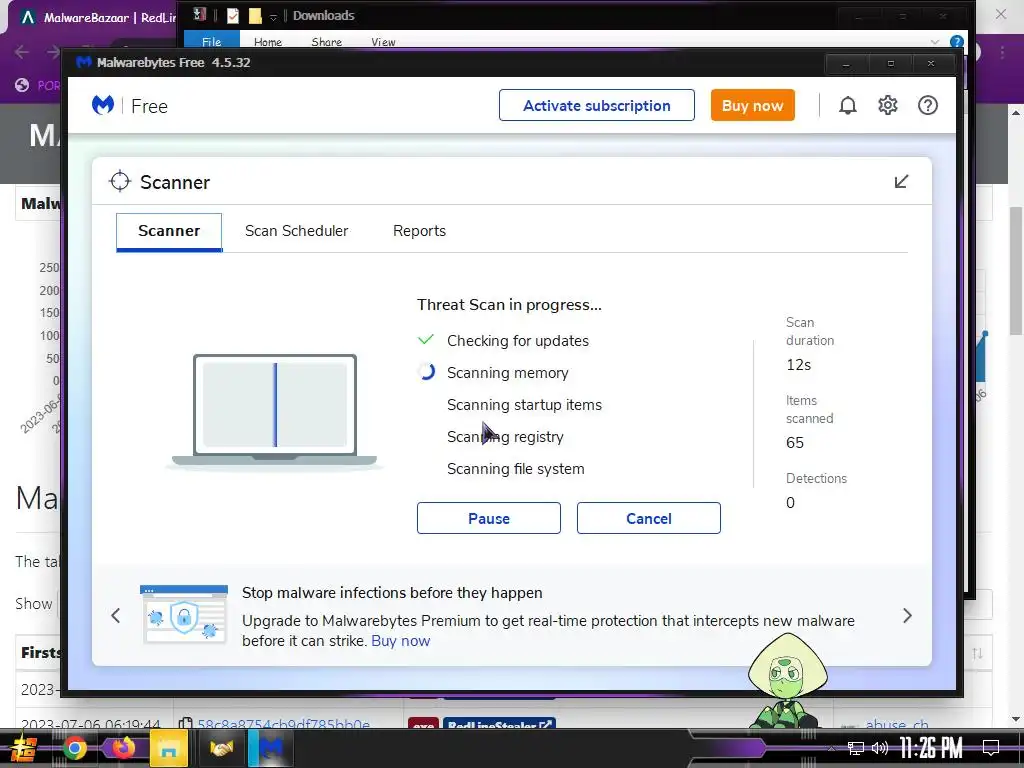Open Chrome from the taskbar
This screenshot has height=768, width=1024.
74,748
